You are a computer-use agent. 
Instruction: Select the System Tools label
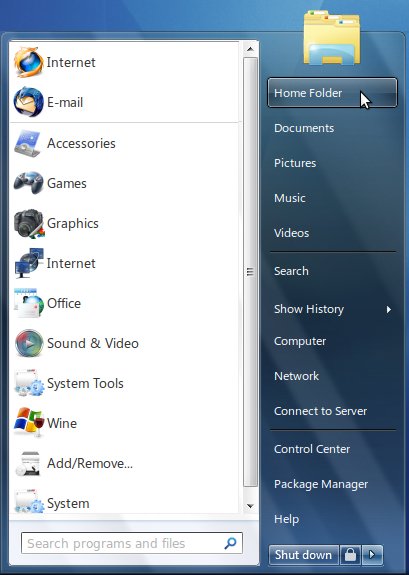click(x=85, y=383)
